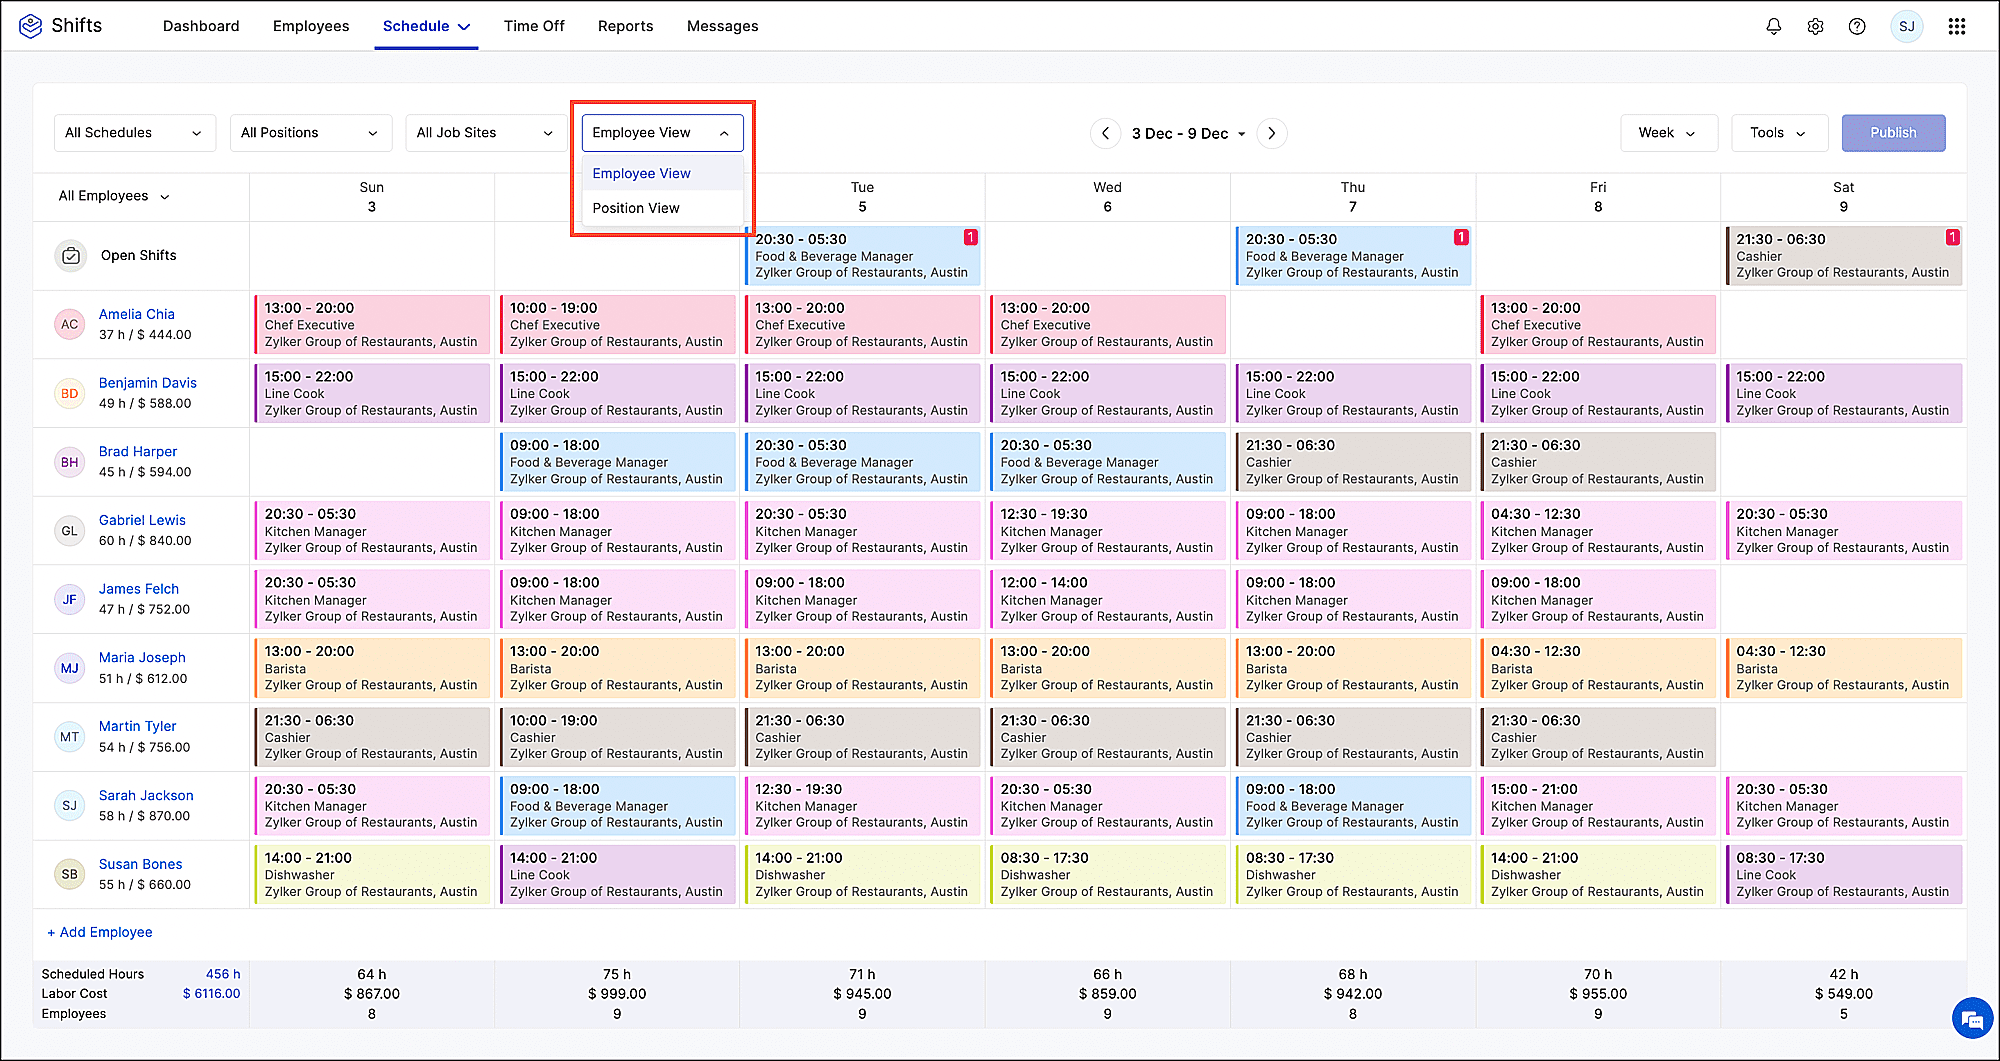Click the Open Shifts calendar icon
The image size is (2000, 1061).
pyautogui.click(x=70, y=256)
